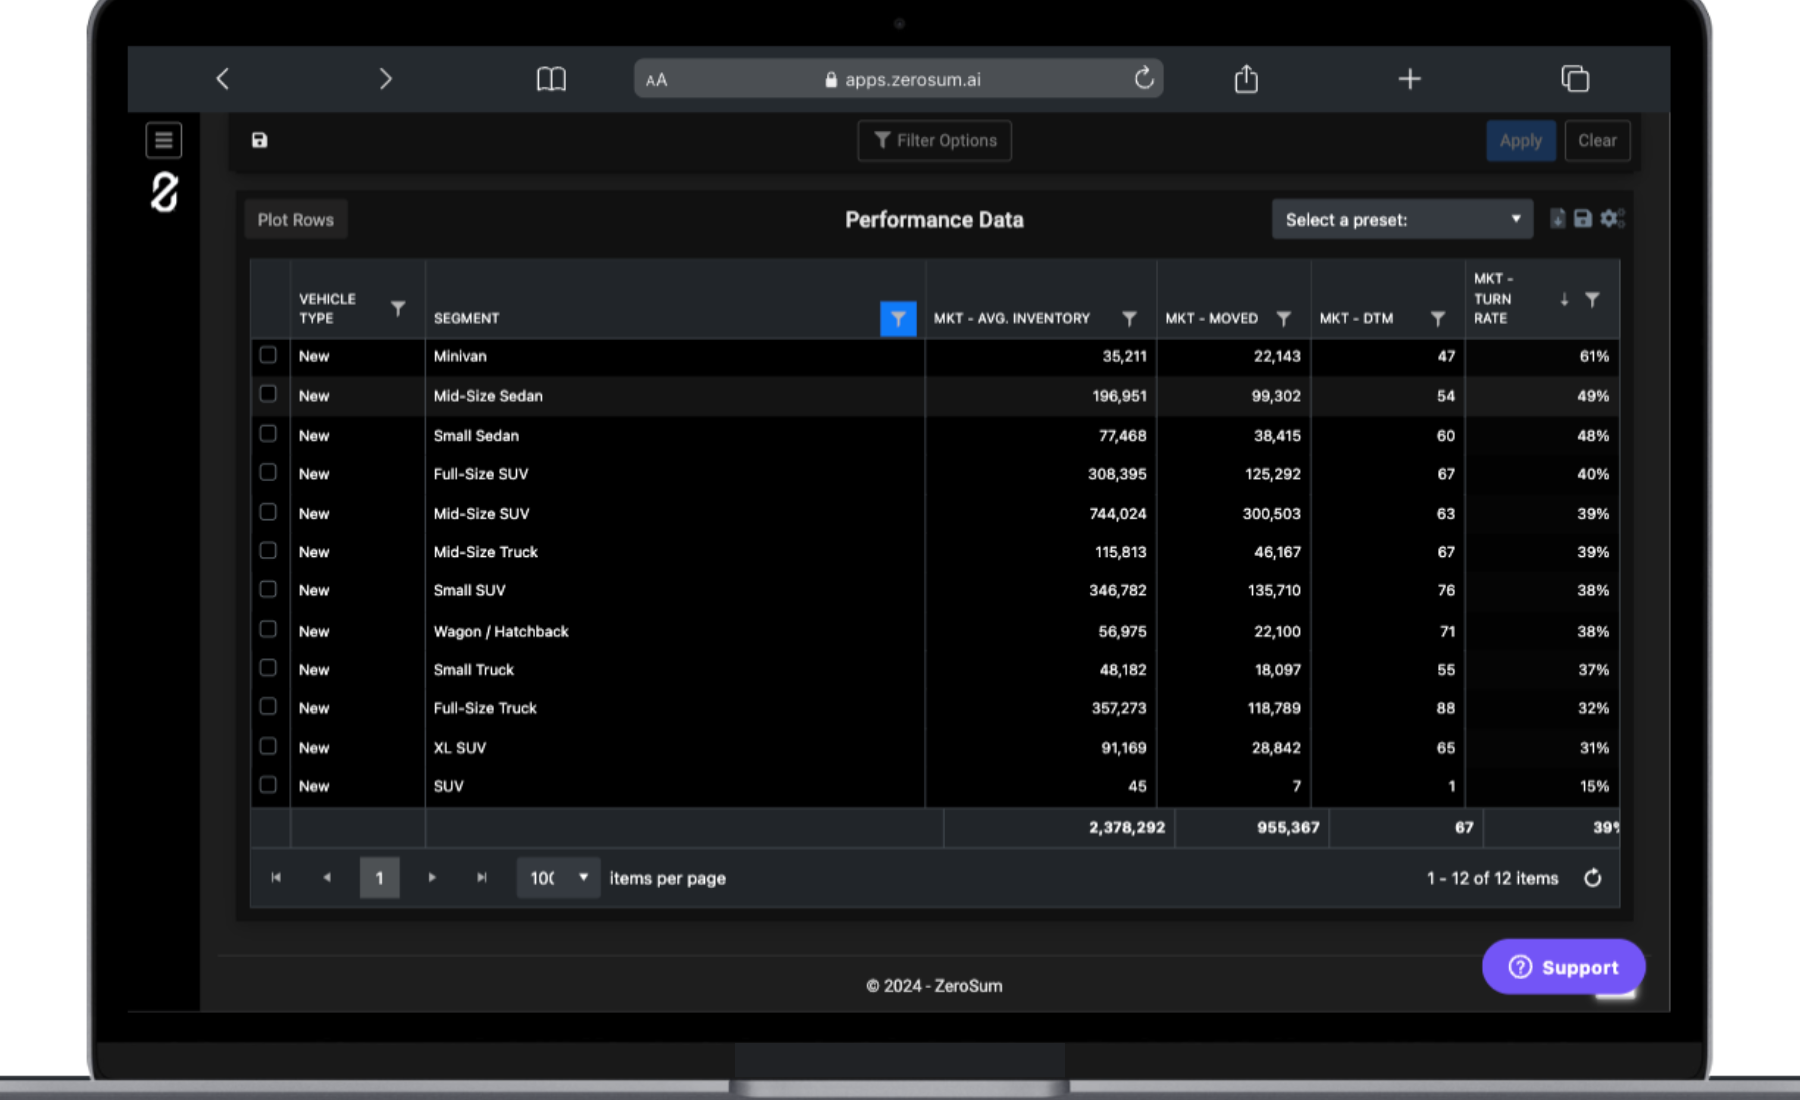Open the active Segment column filter

point(898,318)
